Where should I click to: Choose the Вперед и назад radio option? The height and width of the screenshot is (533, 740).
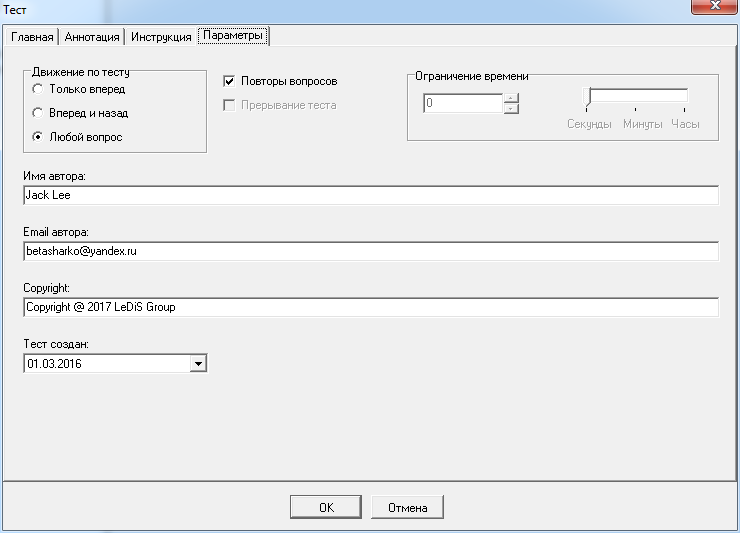(38, 113)
